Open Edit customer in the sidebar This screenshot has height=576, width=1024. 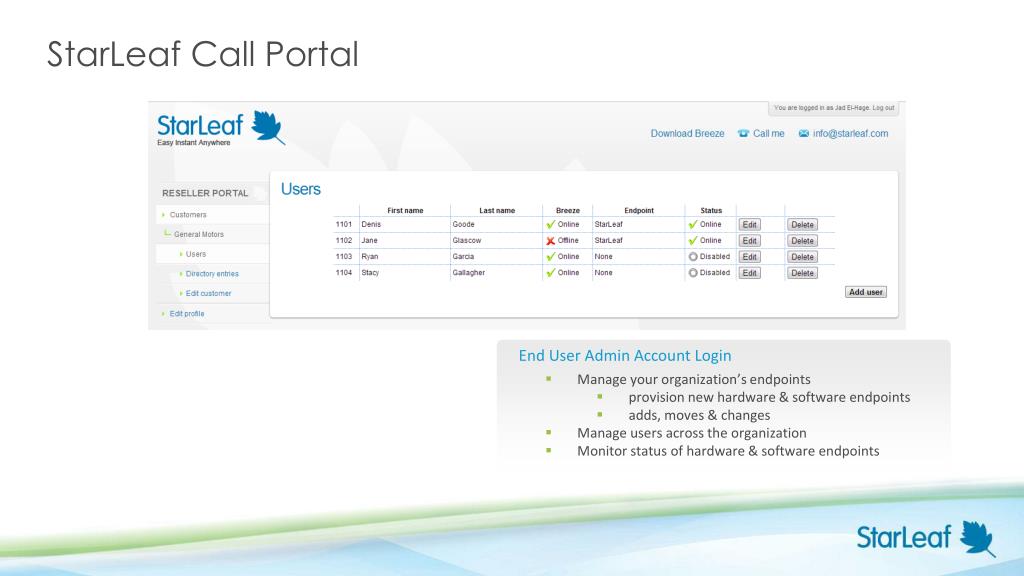point(208,293)
